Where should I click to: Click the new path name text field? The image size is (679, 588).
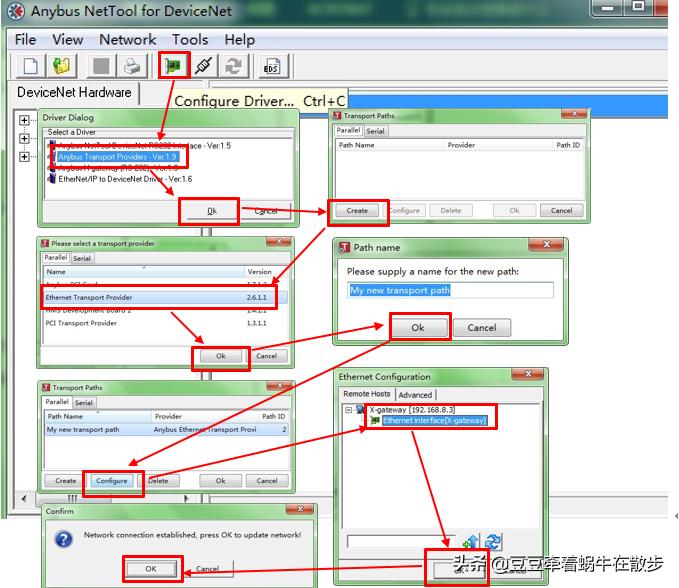pos(450,290)
